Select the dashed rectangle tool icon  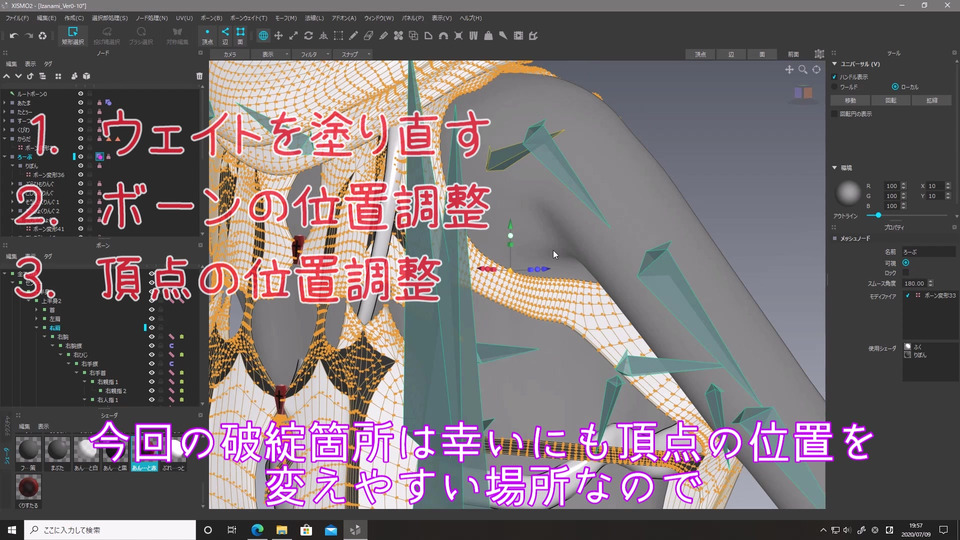click(x=338, y=36)
